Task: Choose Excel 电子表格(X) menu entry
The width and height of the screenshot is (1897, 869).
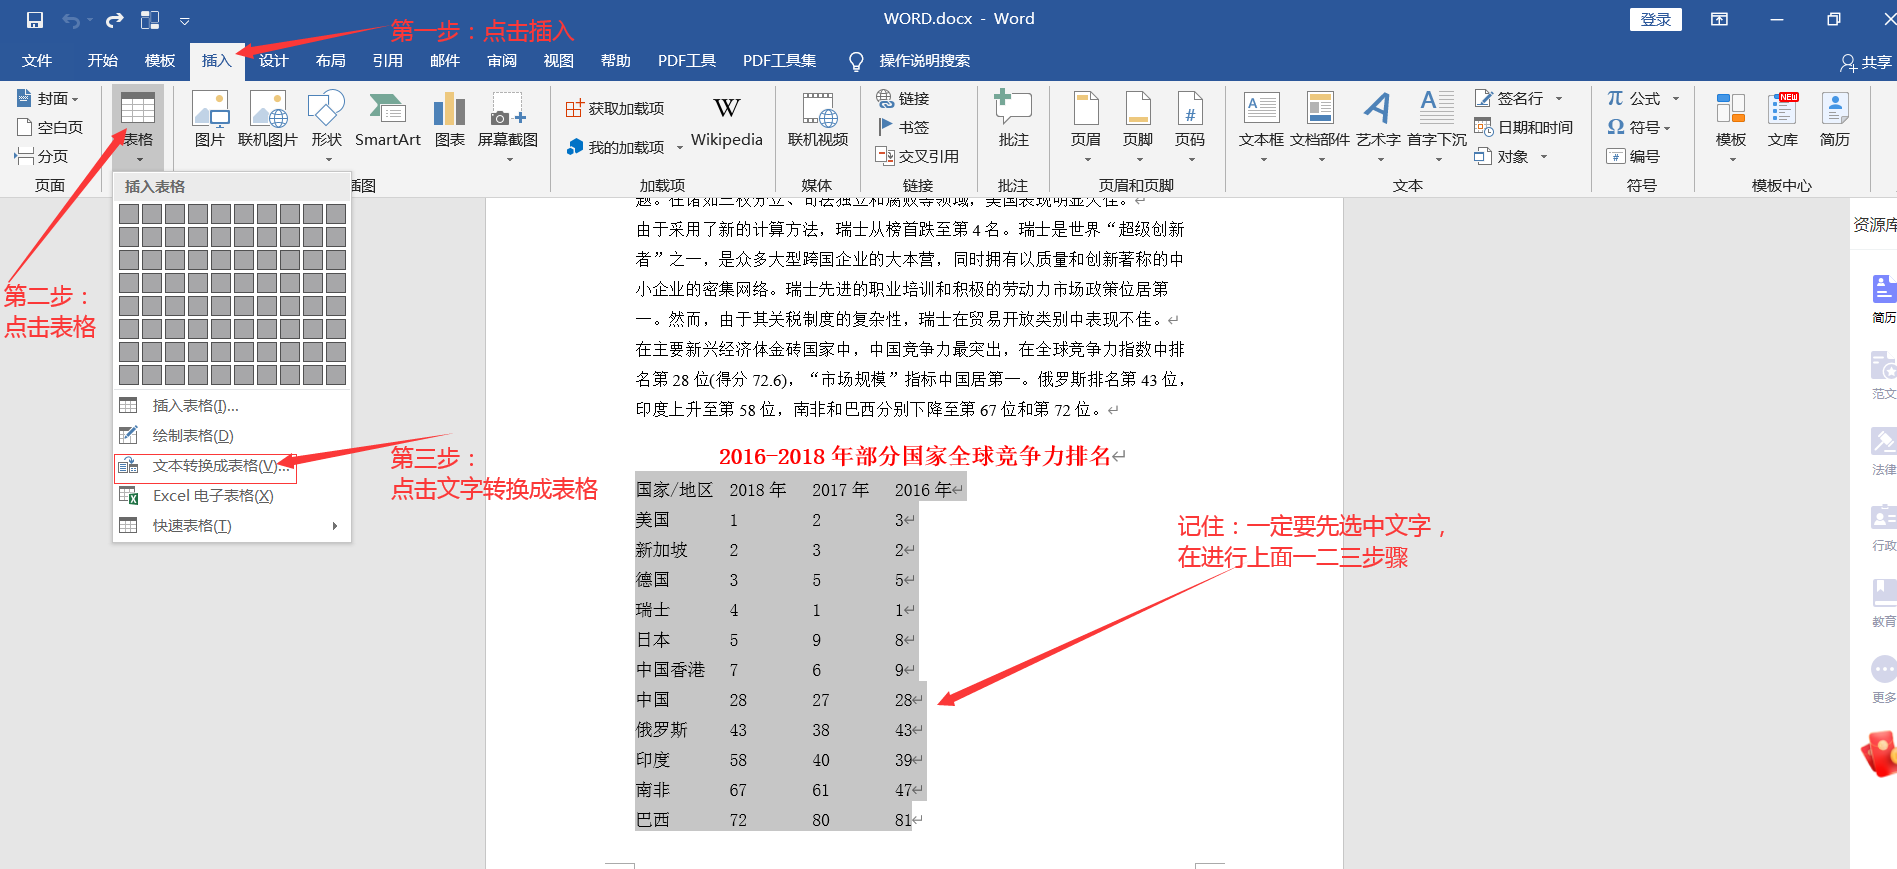Action: [x=232, y=496]
